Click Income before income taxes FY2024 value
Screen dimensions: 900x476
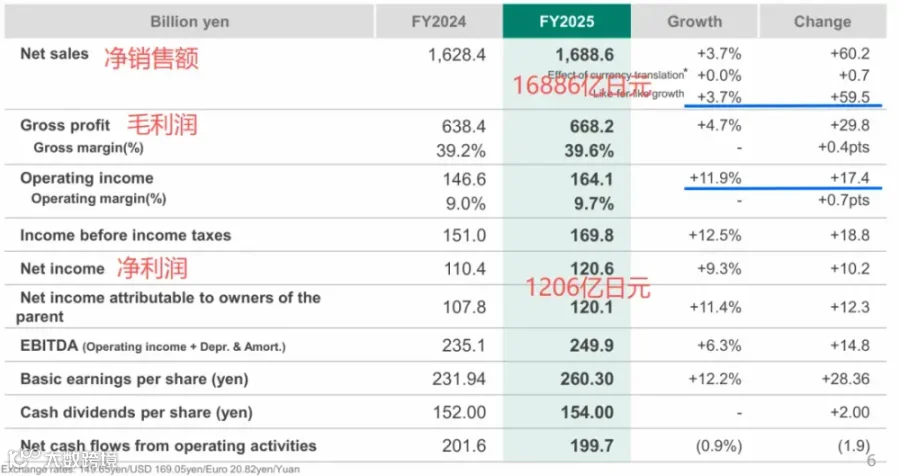coord(464,235)
